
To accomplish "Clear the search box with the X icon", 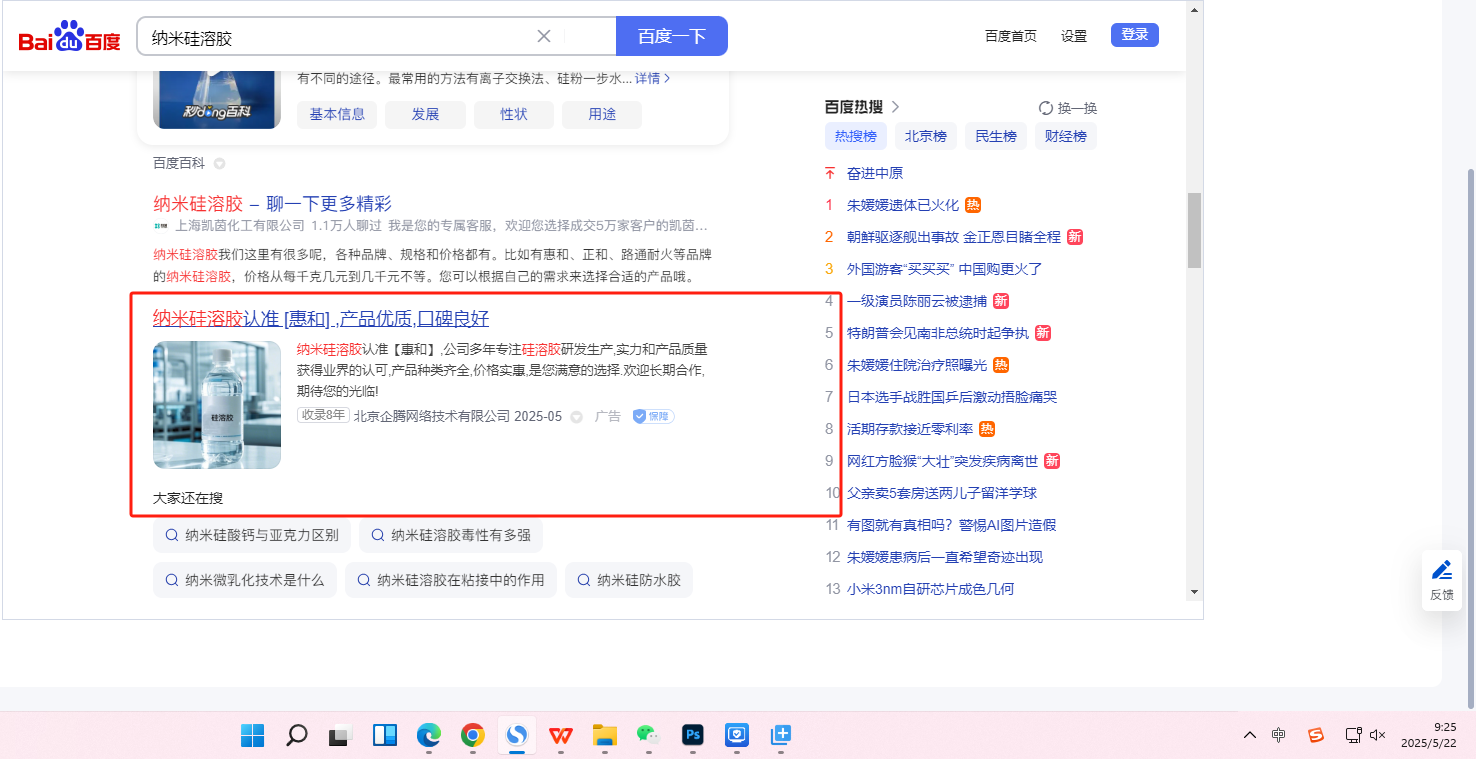I will 544,37.
